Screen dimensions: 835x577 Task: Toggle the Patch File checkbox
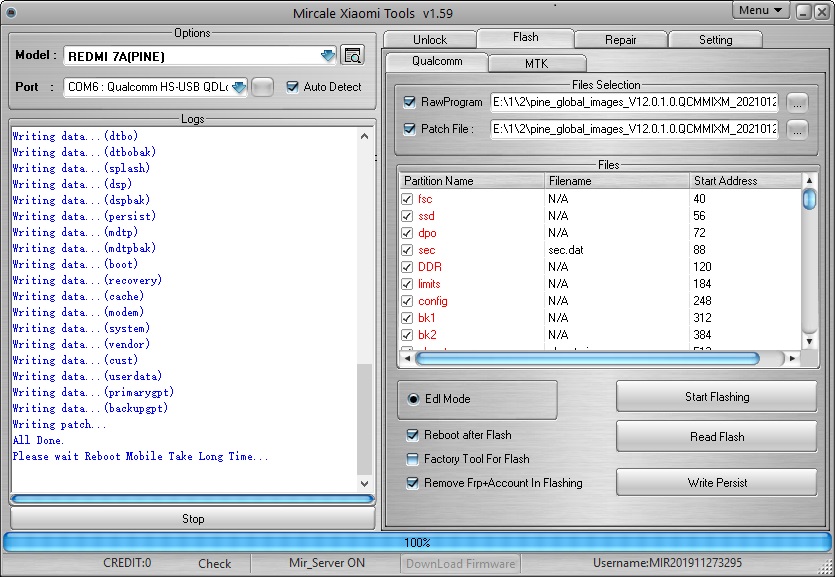(x=410, y=129)
